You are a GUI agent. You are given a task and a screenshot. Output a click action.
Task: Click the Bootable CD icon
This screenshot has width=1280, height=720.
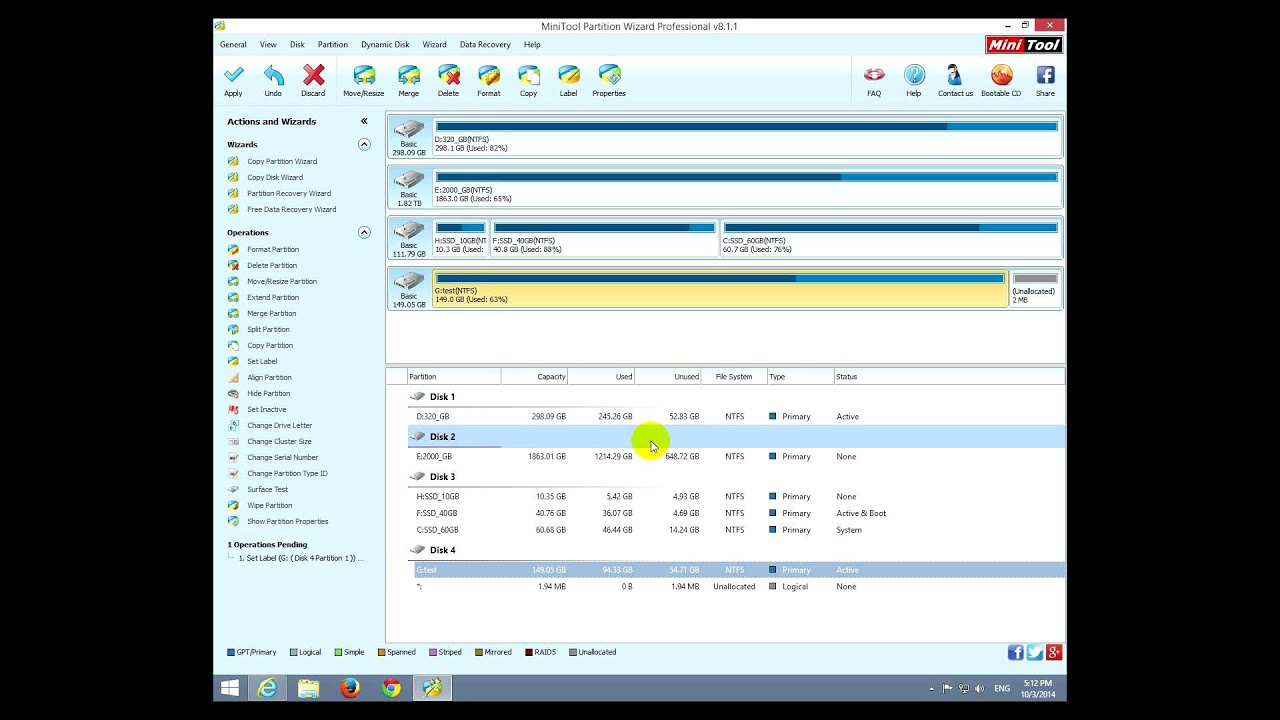pyautogui.click(x=1001, y=75)
